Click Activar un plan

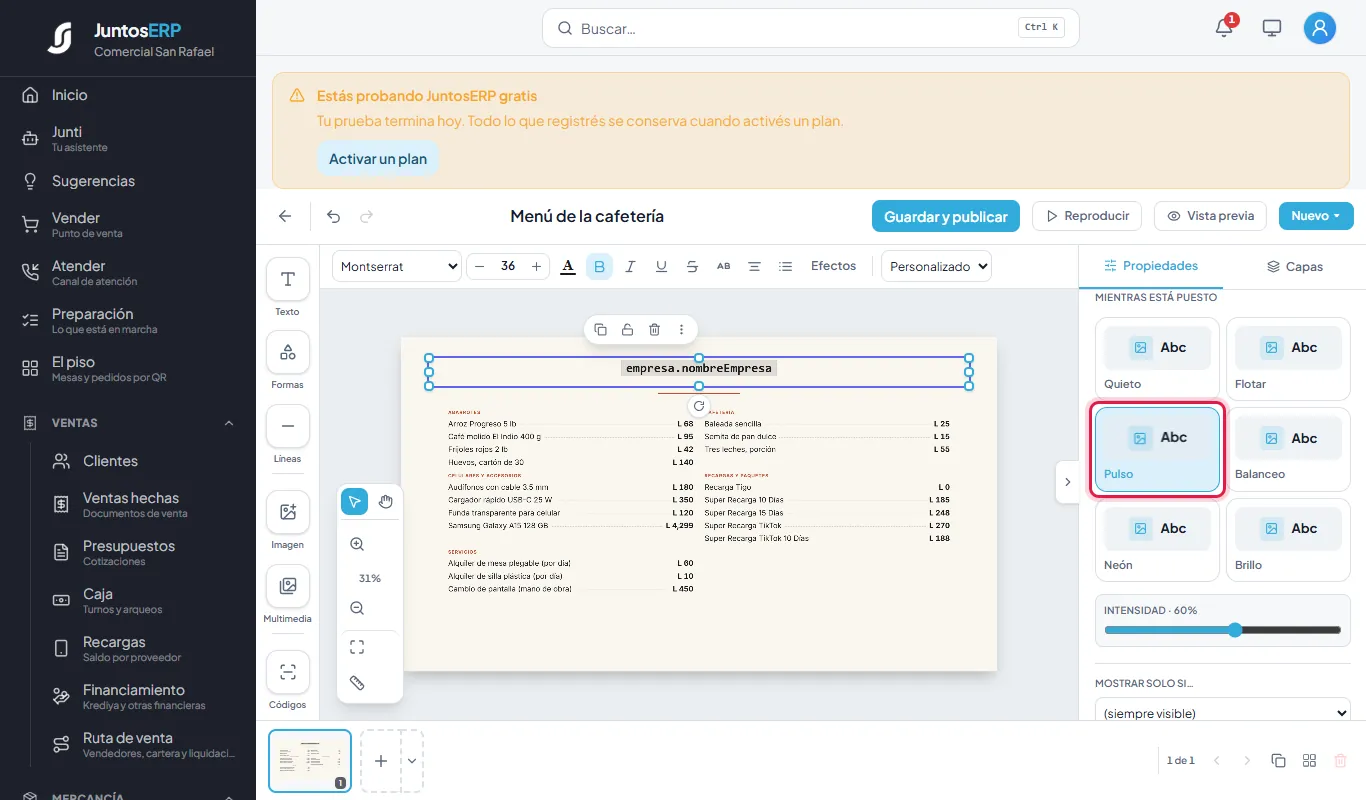[378, 159]
